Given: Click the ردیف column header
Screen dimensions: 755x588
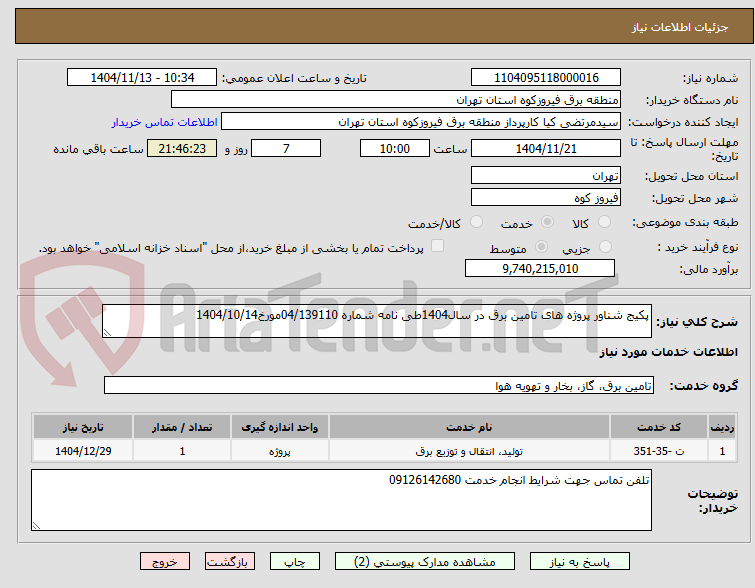Looking at the screenshot, I should pos(722,427).
